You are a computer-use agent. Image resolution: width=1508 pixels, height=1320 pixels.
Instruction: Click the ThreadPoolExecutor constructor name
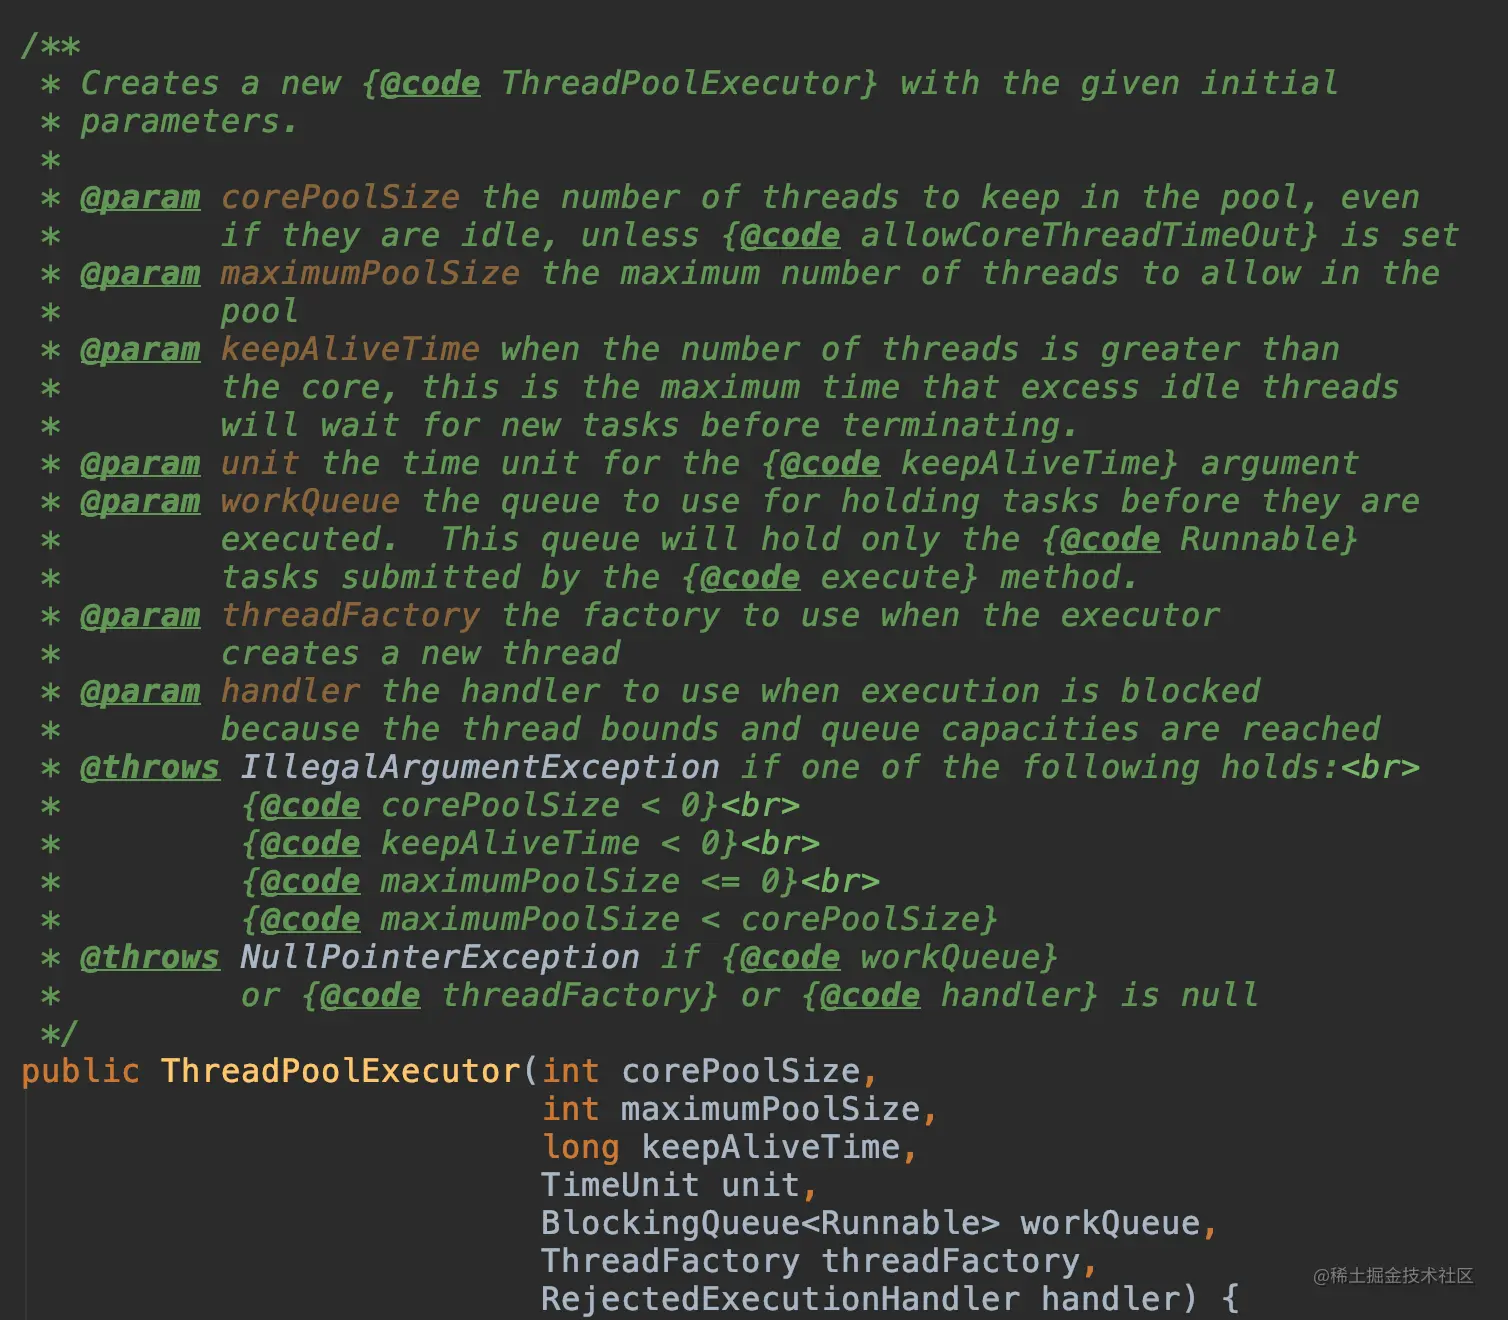tap(341, 1071)
